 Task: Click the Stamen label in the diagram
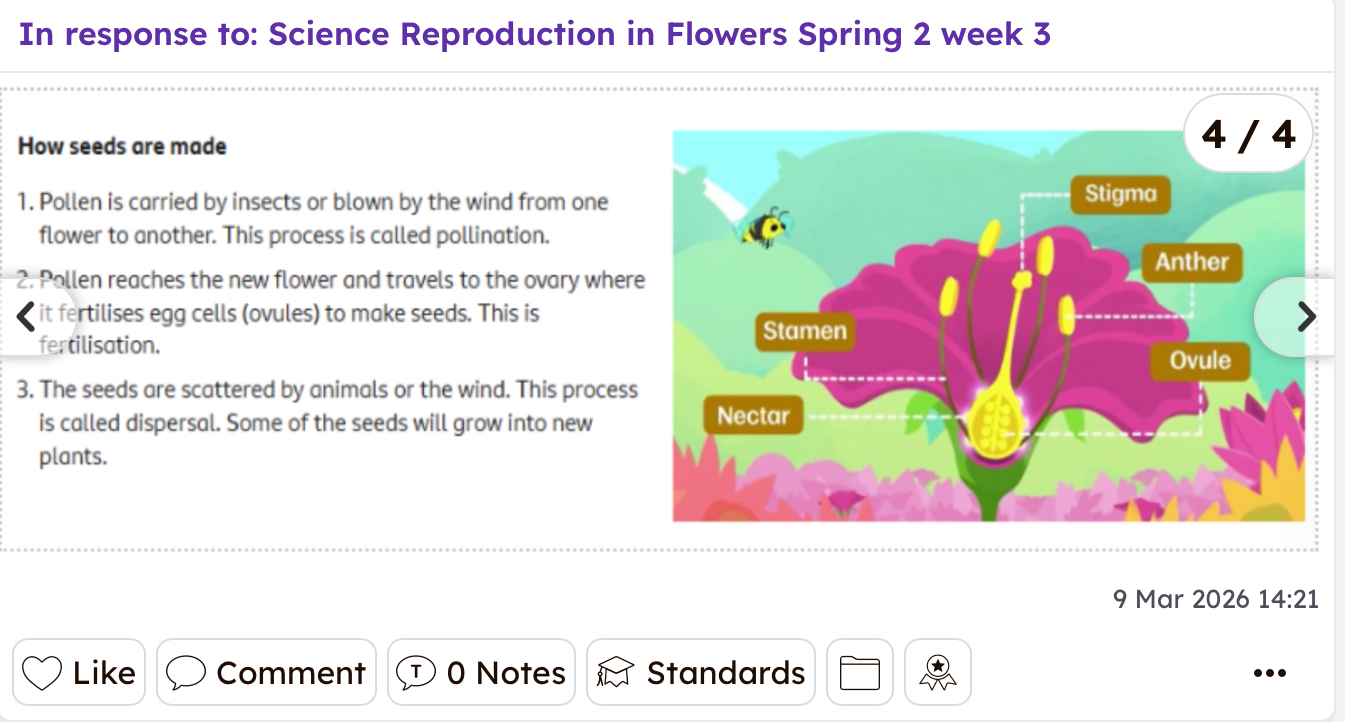tap(804, 331)
